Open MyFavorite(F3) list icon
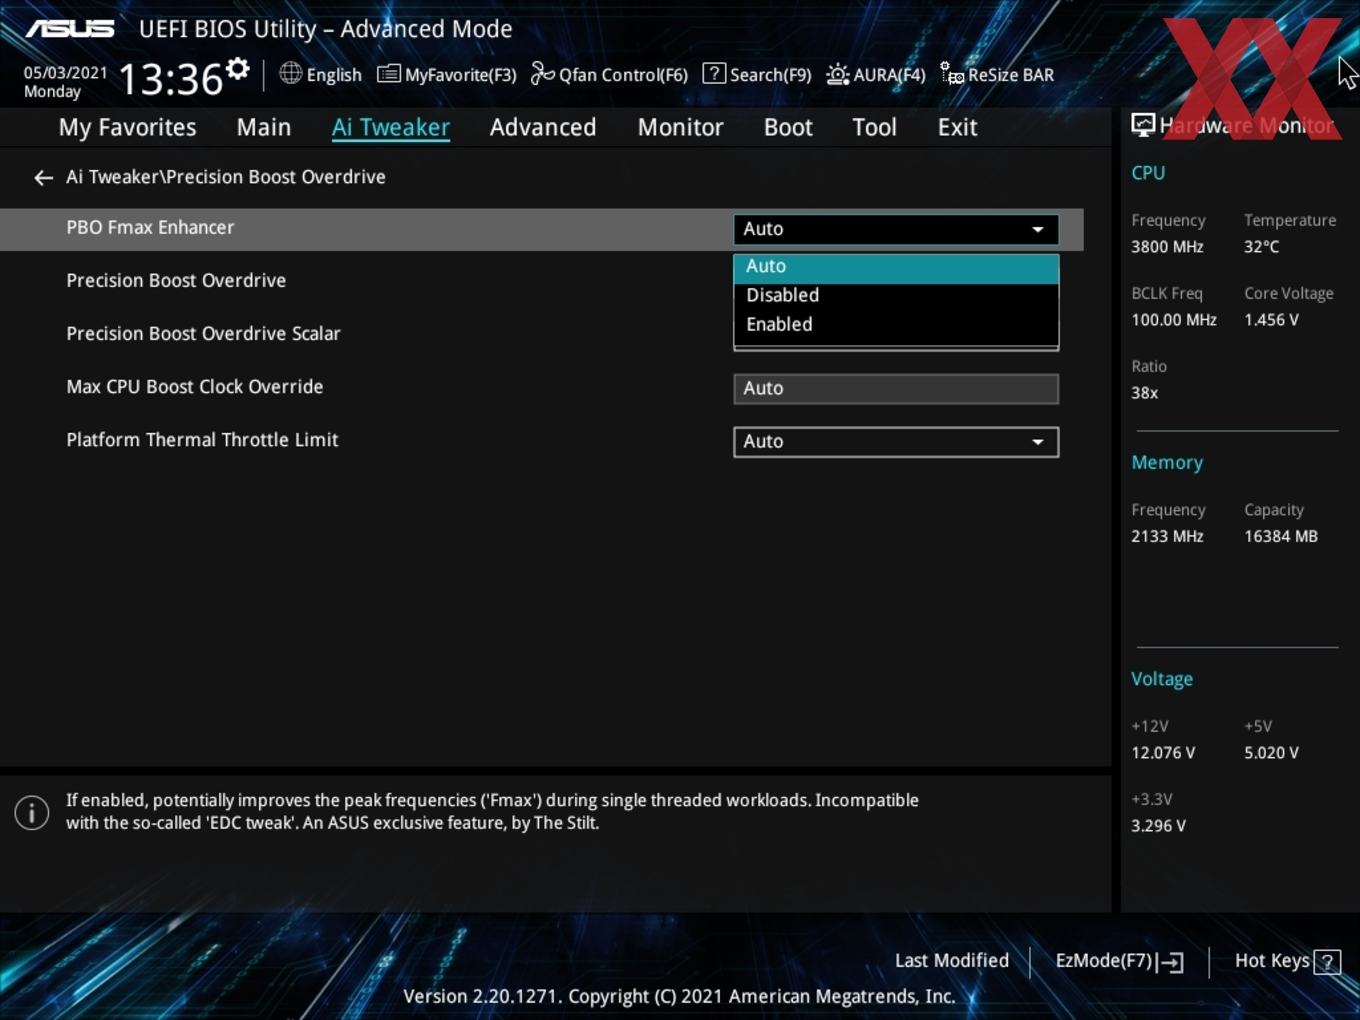This screenshot has height=1020, width=1360. [388, 74]
